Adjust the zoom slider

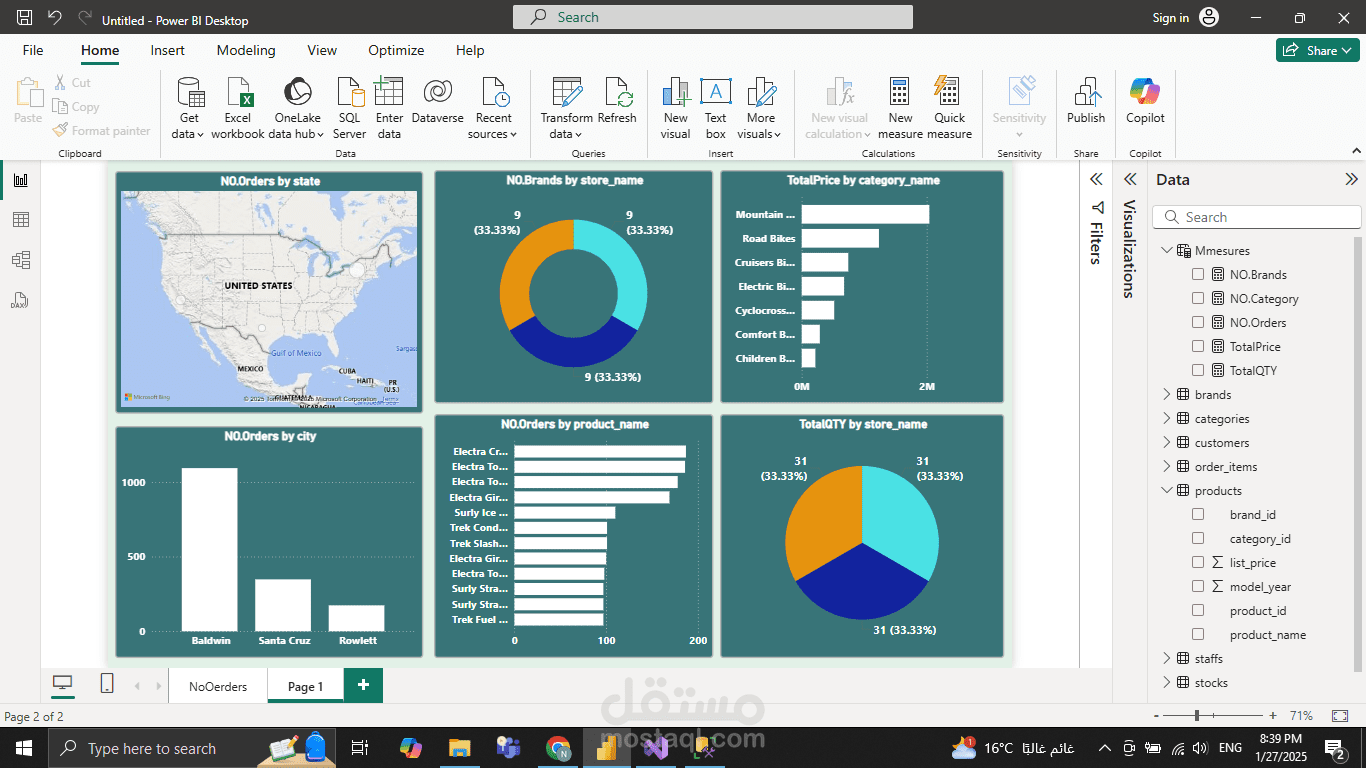1197,716
